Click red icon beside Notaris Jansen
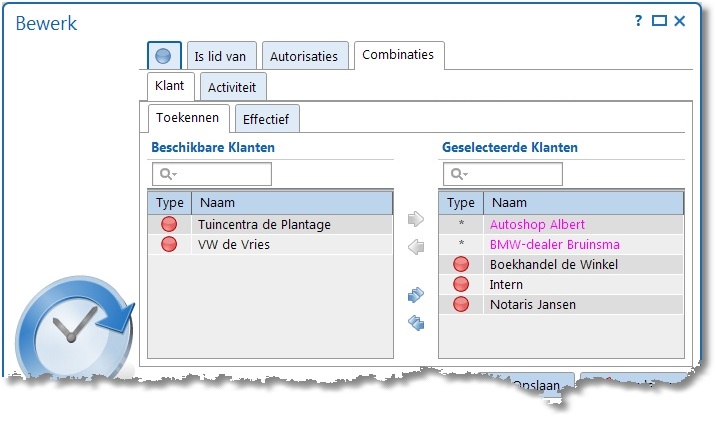Screen dimensions: 716x423 click(x=461, y=304)
